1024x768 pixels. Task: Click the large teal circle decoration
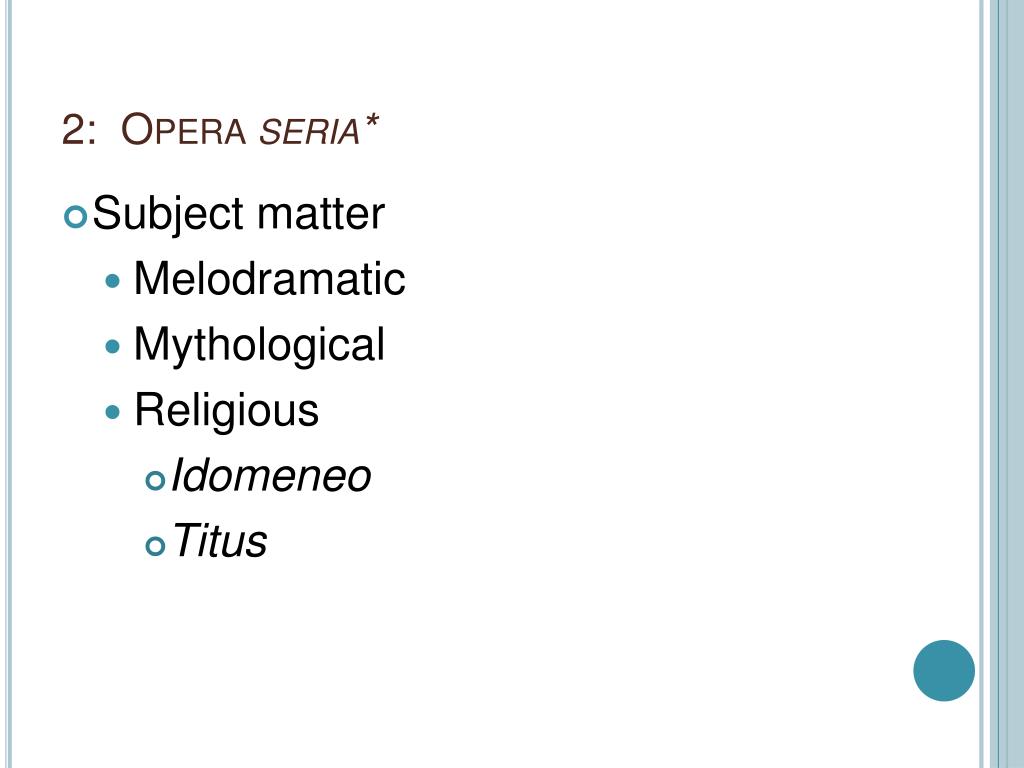[944, 671]
